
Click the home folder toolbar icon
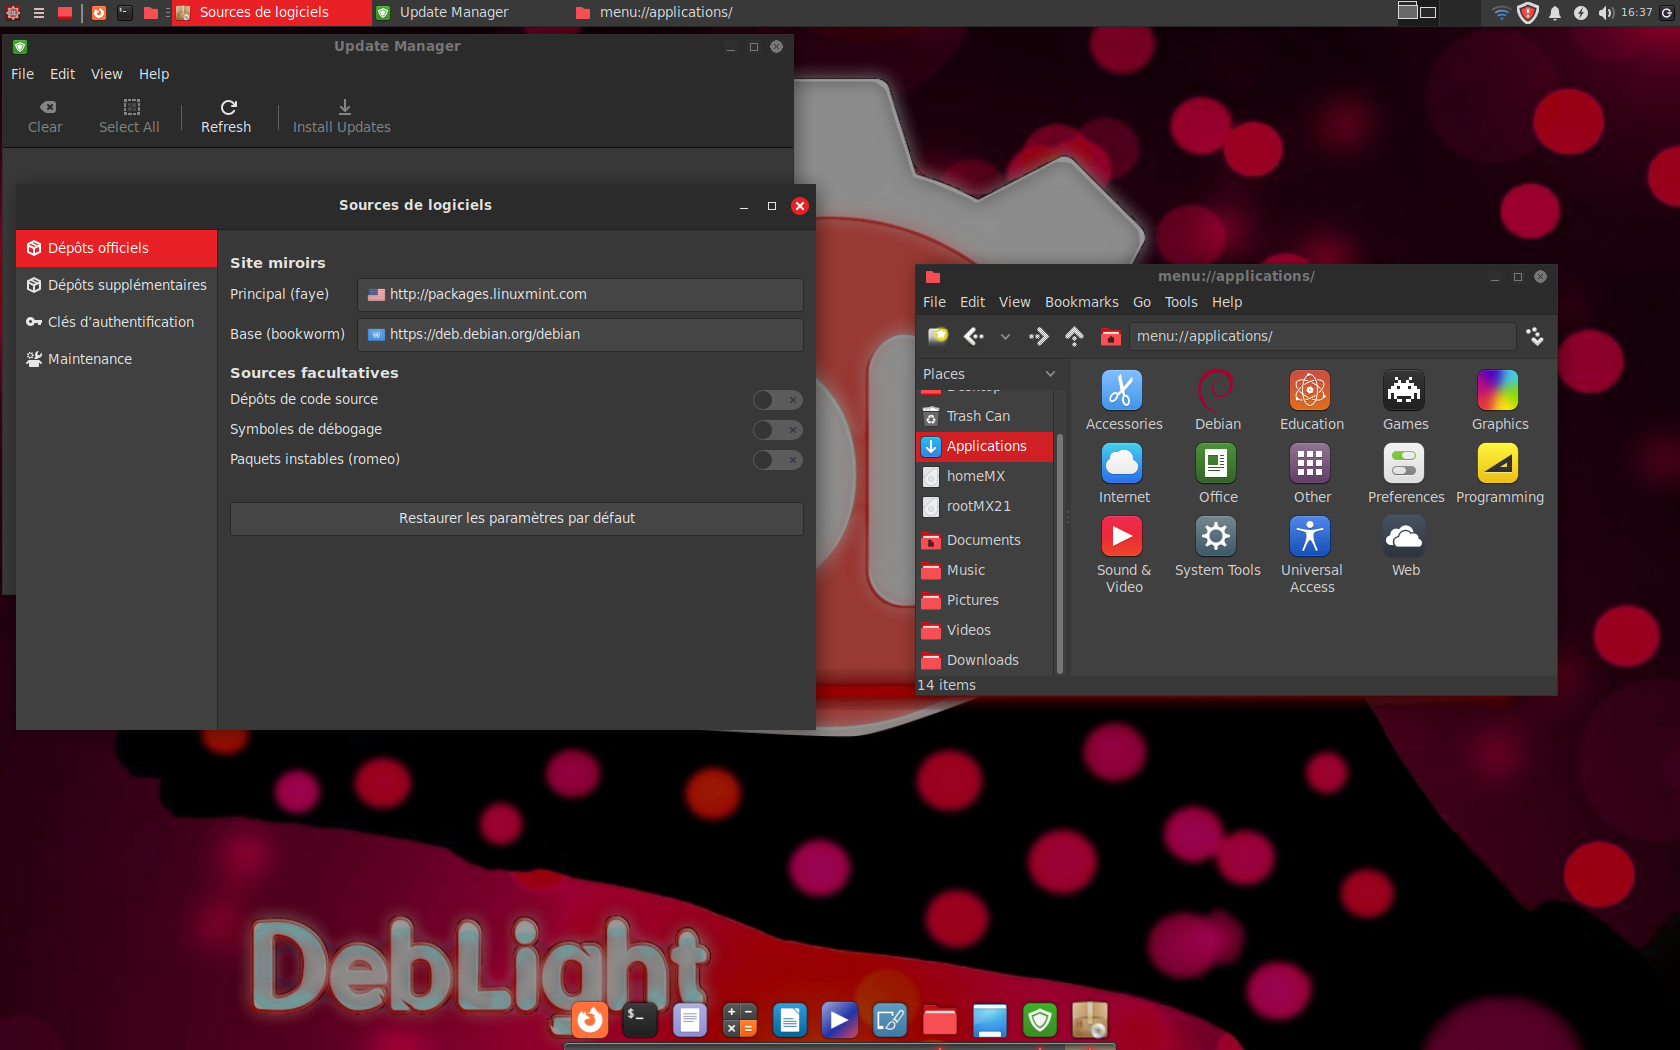pos(1110,337)
